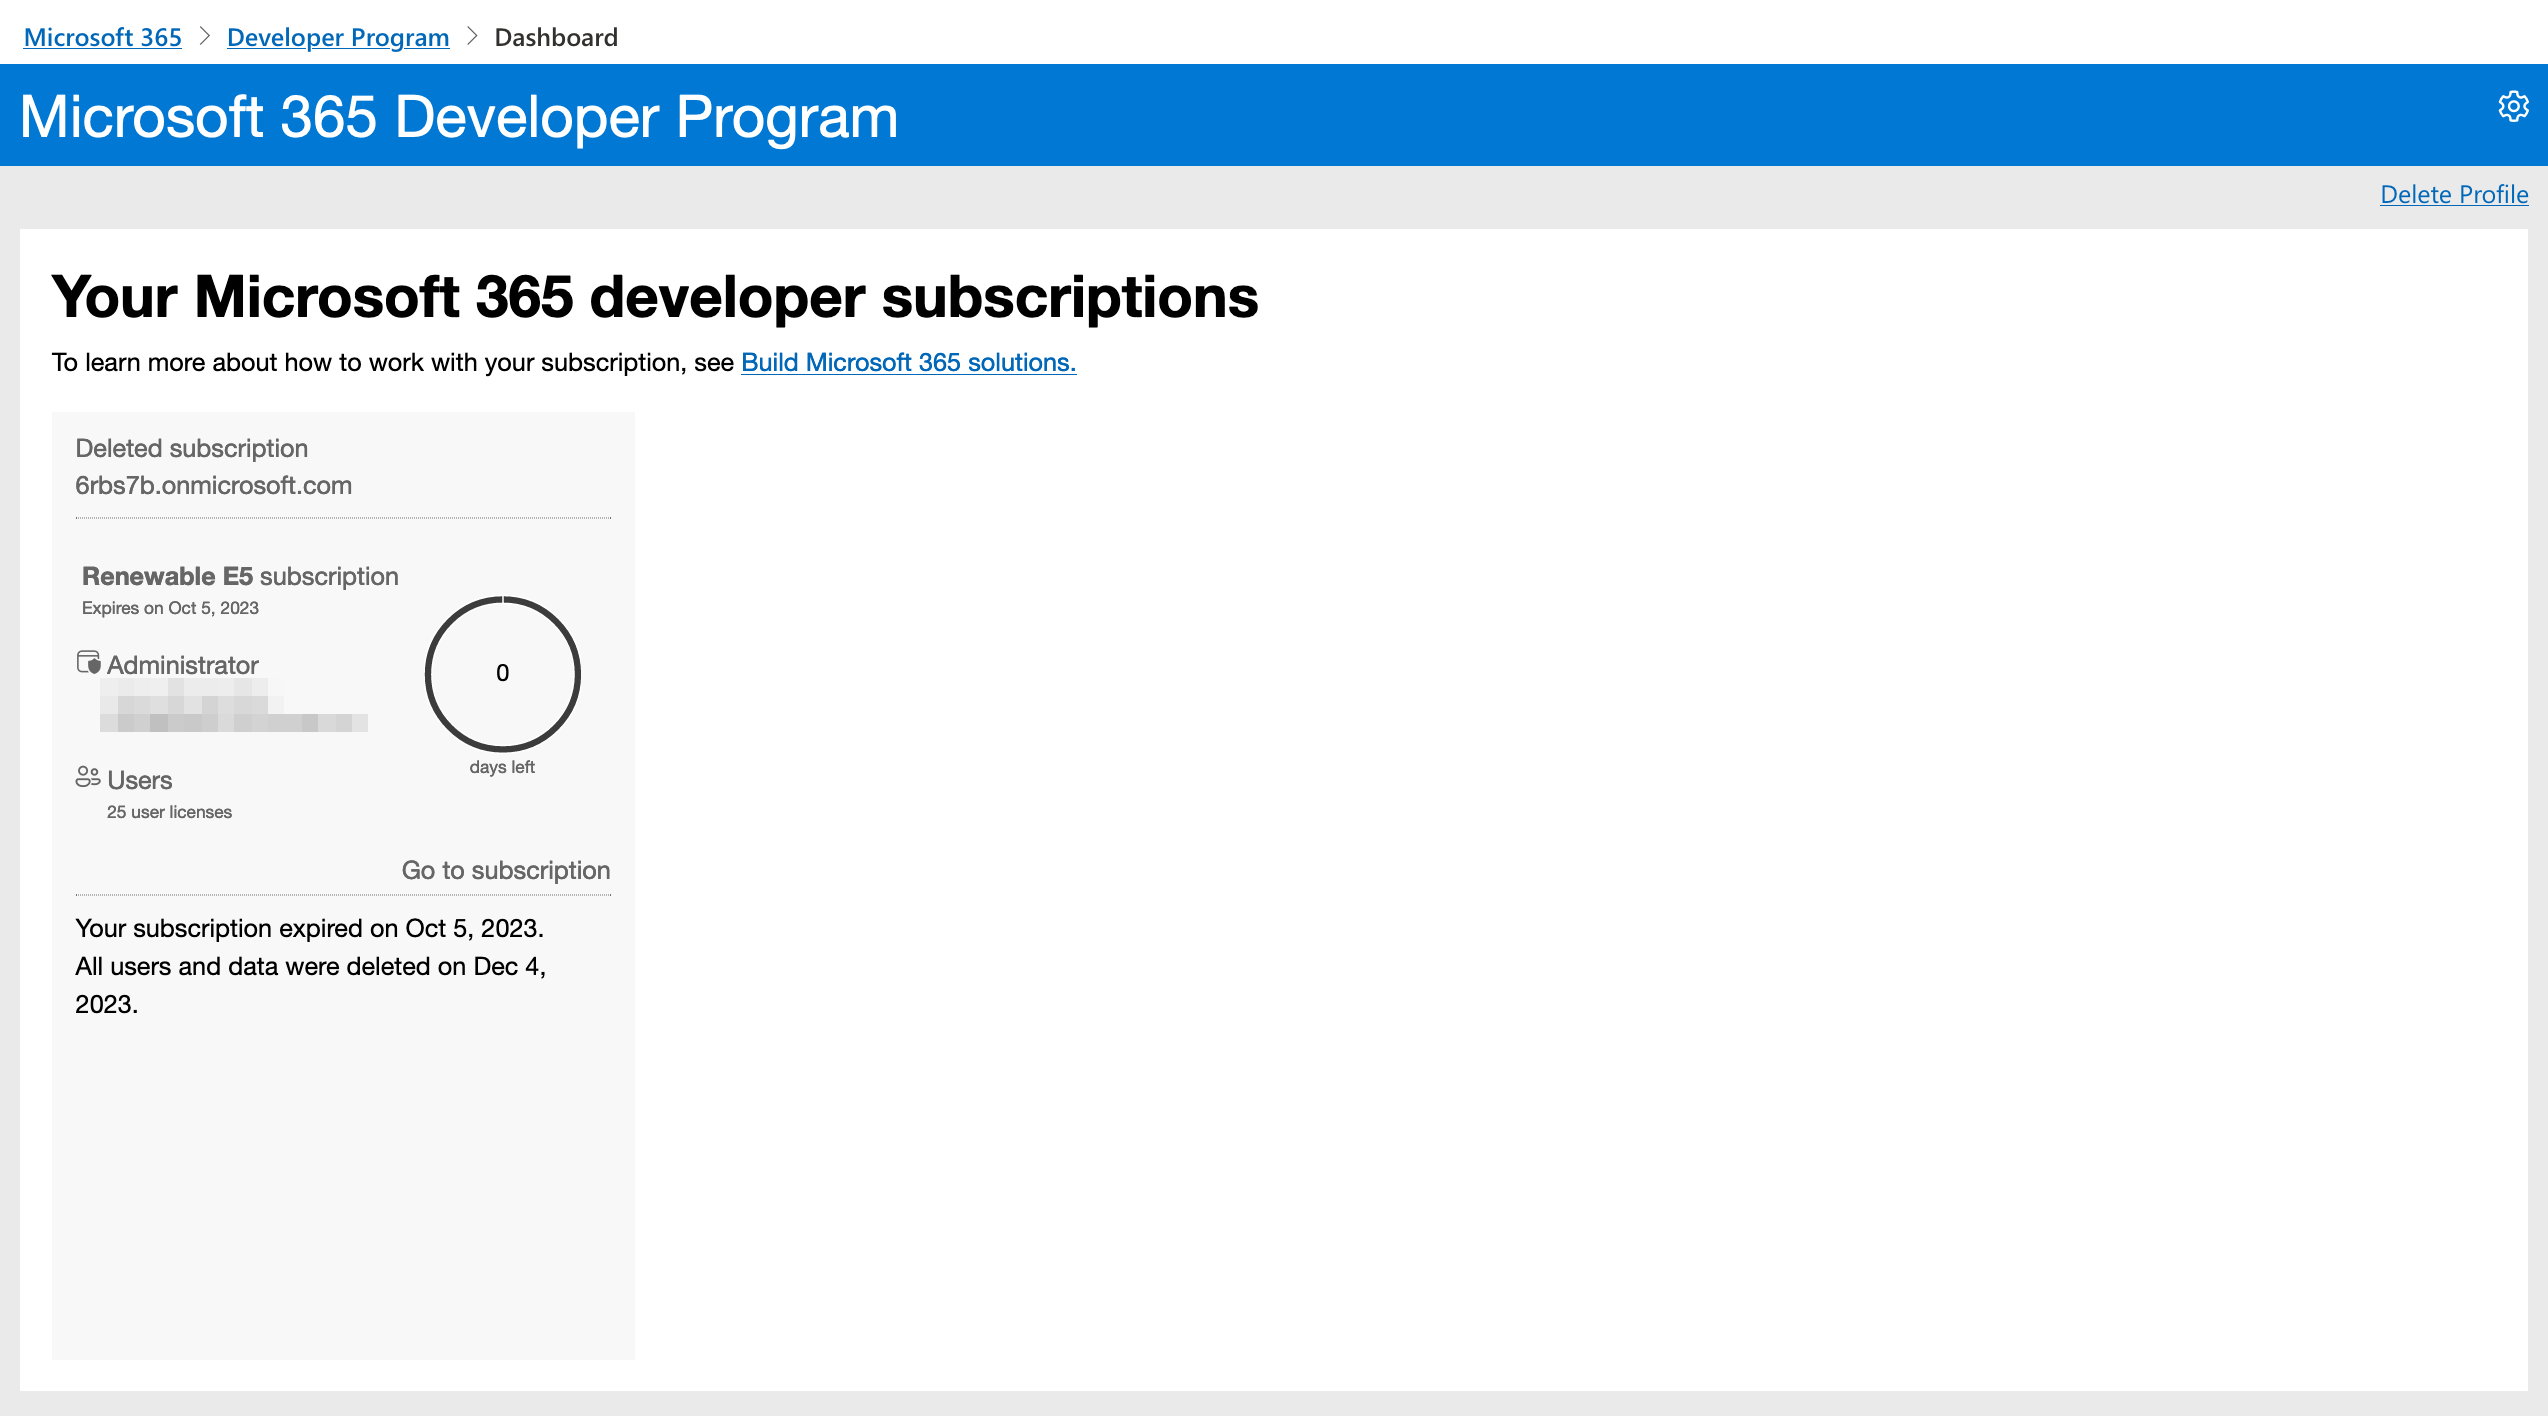The height and width of the screenshot is (1416, 2548).
Task: Open the settings gear icon
Action: pyautogui.click(x=2513, y=106)
